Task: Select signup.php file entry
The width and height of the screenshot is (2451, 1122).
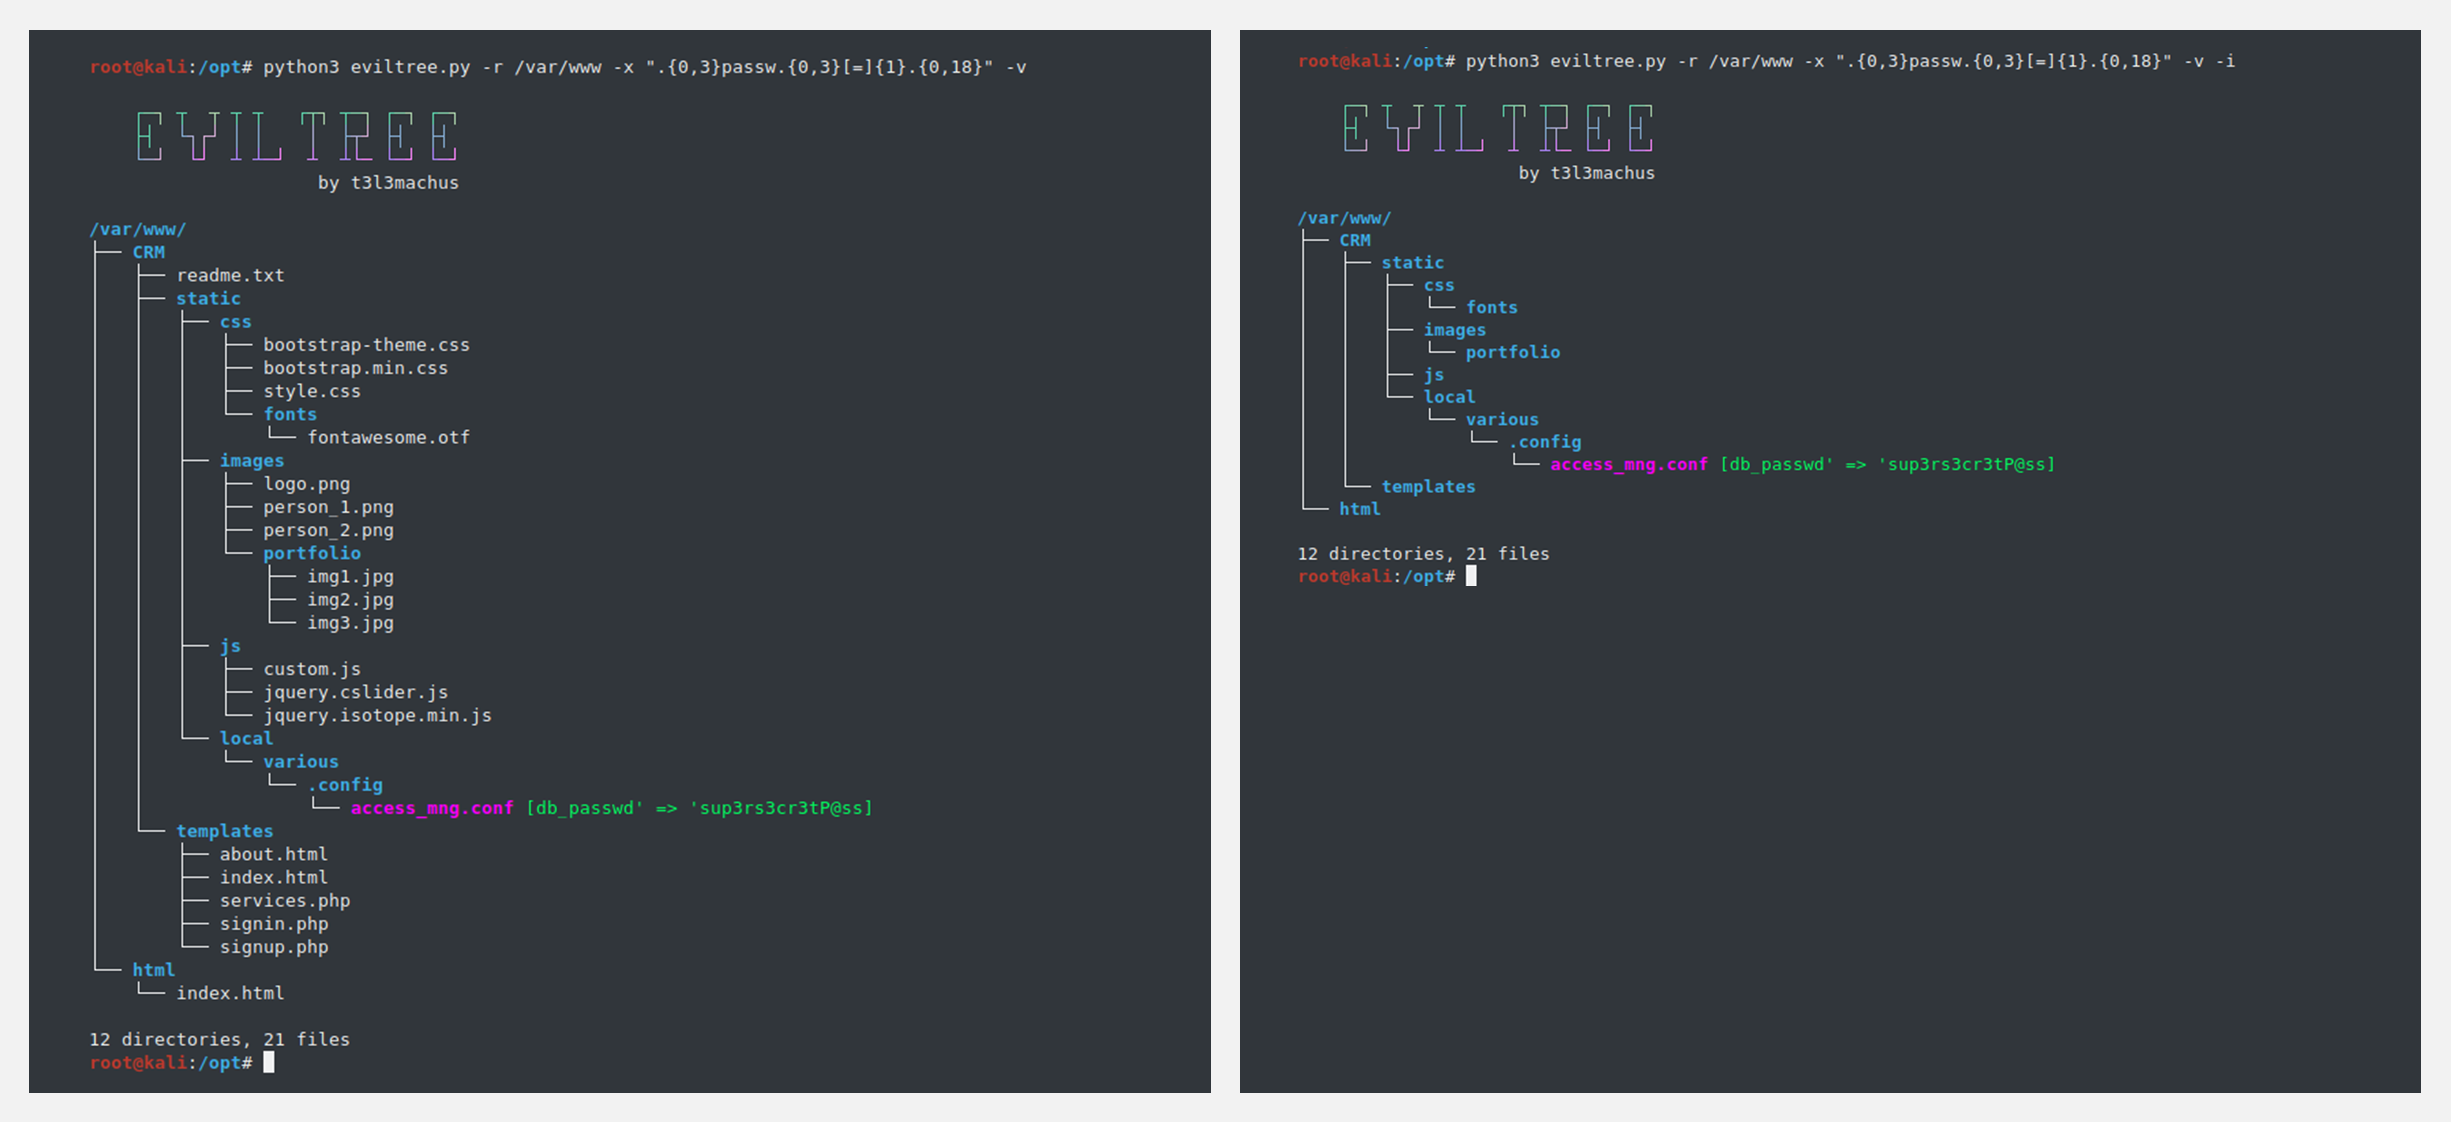Action: [274, 947]
